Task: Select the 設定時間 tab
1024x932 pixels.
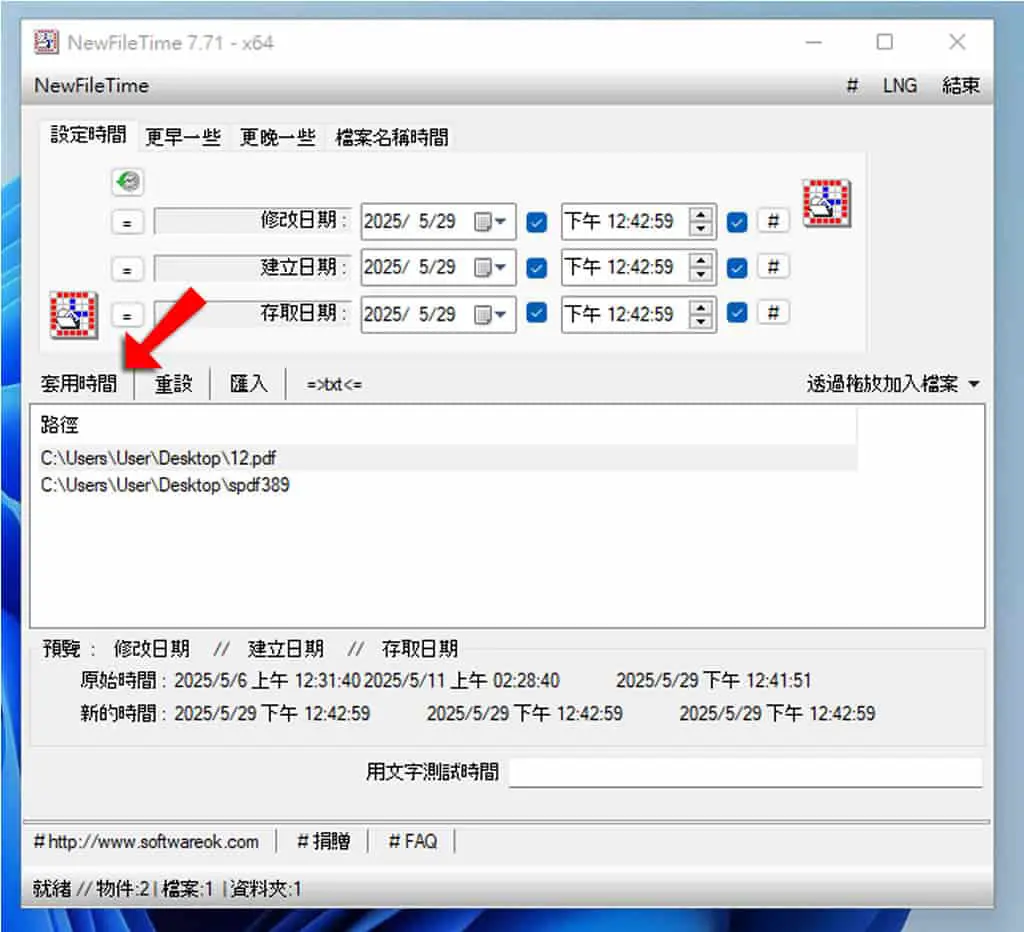Action: (x=88, y=135)
